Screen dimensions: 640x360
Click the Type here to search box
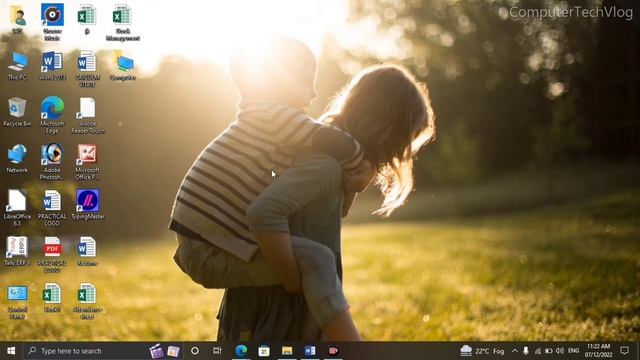point(103,351)
